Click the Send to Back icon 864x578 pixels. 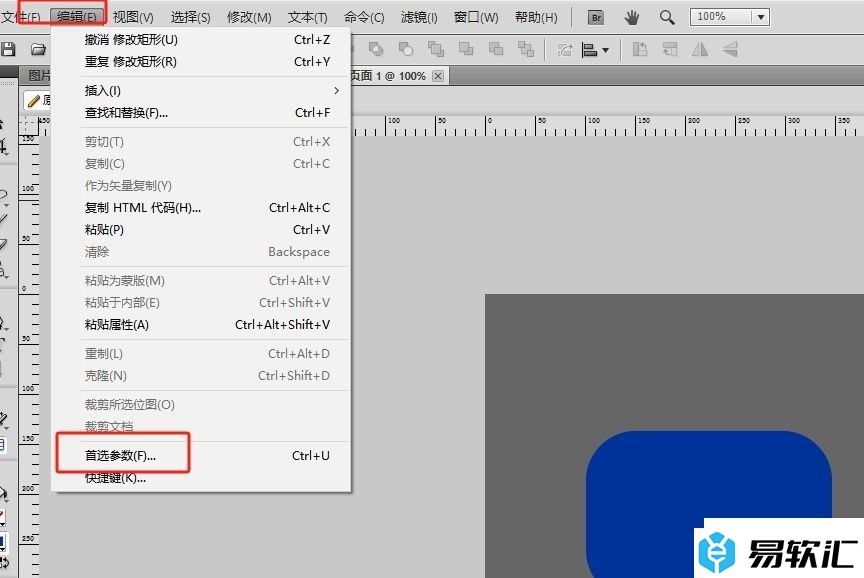click(x=526, y=50)
